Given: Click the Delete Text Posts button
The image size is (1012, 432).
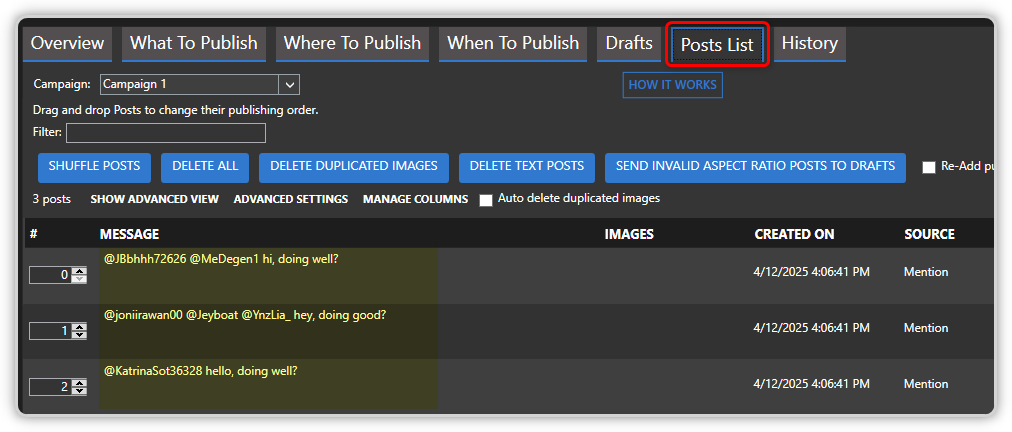Looking at the screenshot, I should click(x=526, y=167).
